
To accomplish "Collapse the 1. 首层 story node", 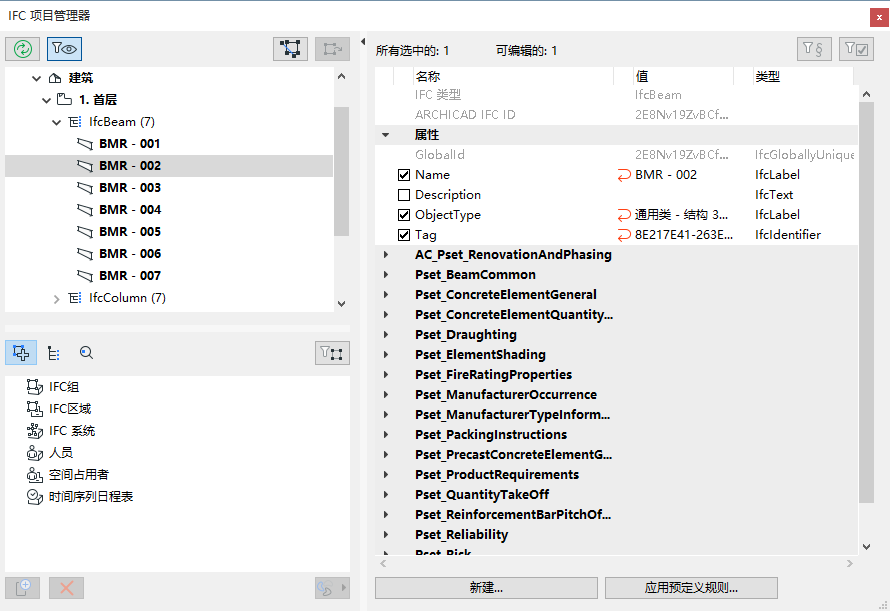I will coord(47,100).
